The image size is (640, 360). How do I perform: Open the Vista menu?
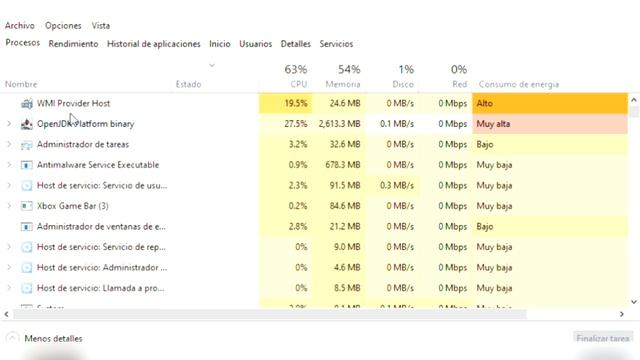tap(101, 26)
